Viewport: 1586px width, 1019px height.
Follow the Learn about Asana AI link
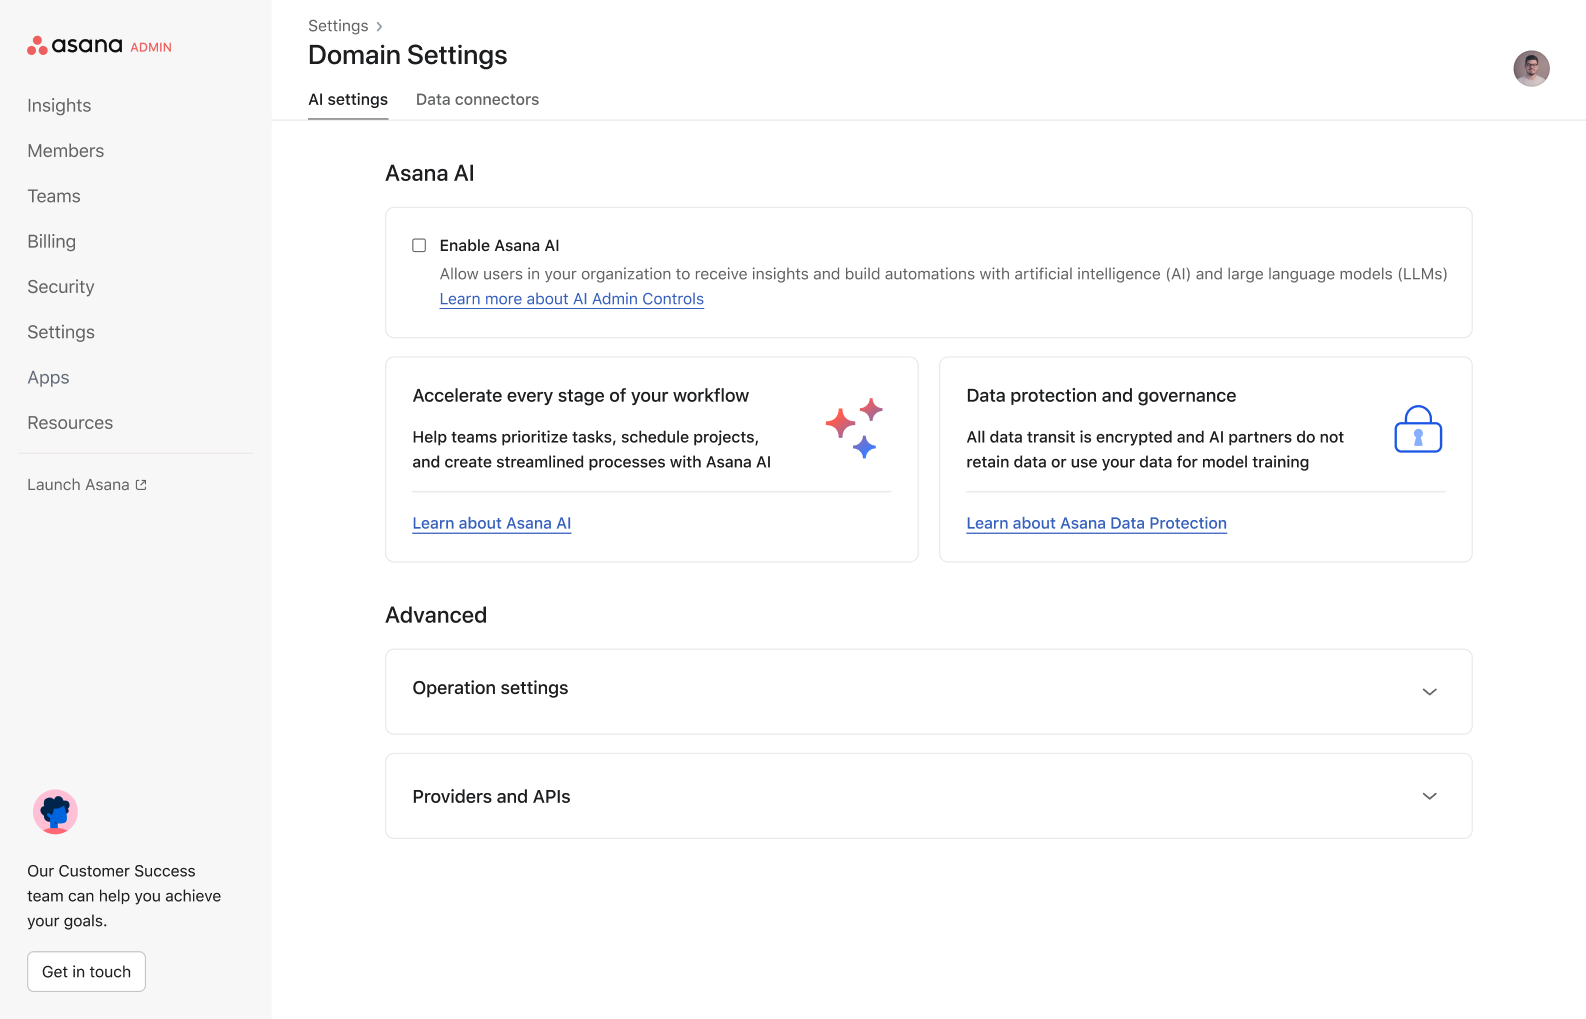[491, 524]
